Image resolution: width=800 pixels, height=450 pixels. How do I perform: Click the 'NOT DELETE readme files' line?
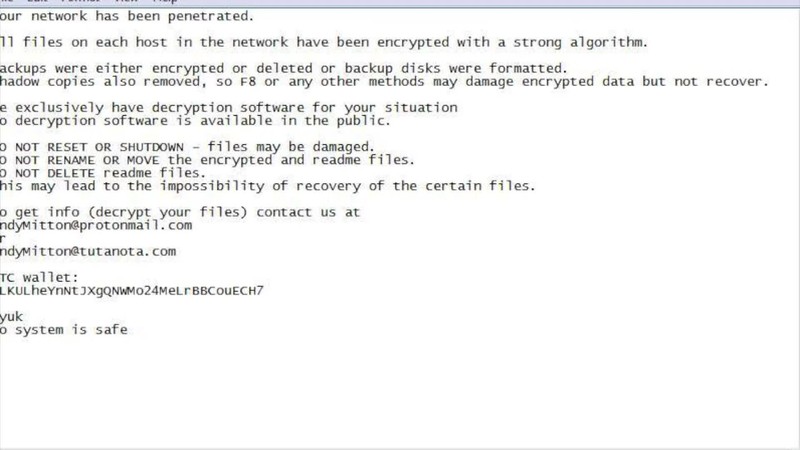tap(103, 173)
